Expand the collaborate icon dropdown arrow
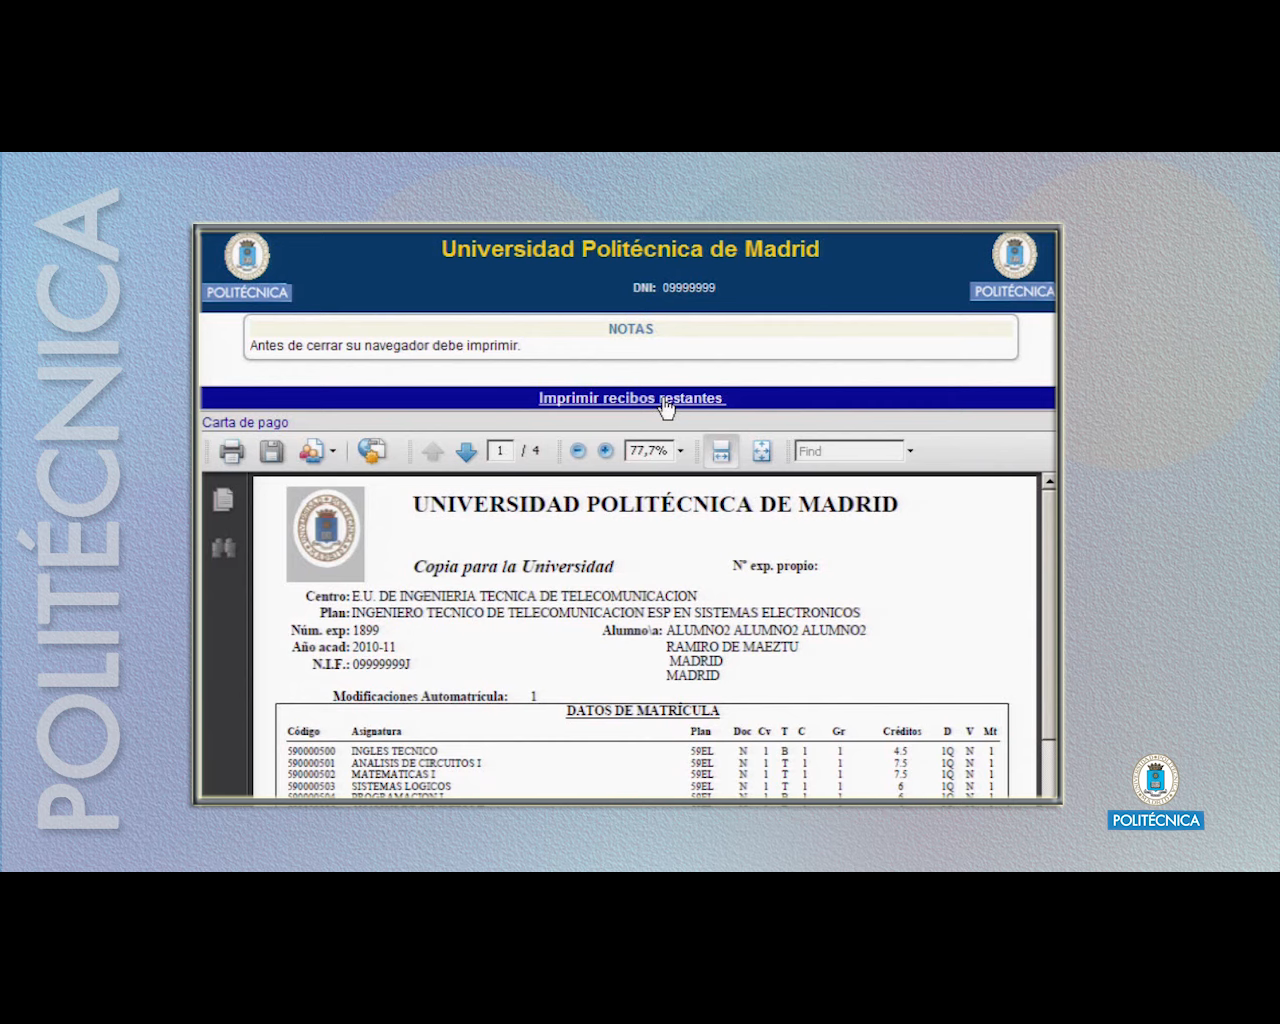 pyautogui.click(x=333, y=451)
